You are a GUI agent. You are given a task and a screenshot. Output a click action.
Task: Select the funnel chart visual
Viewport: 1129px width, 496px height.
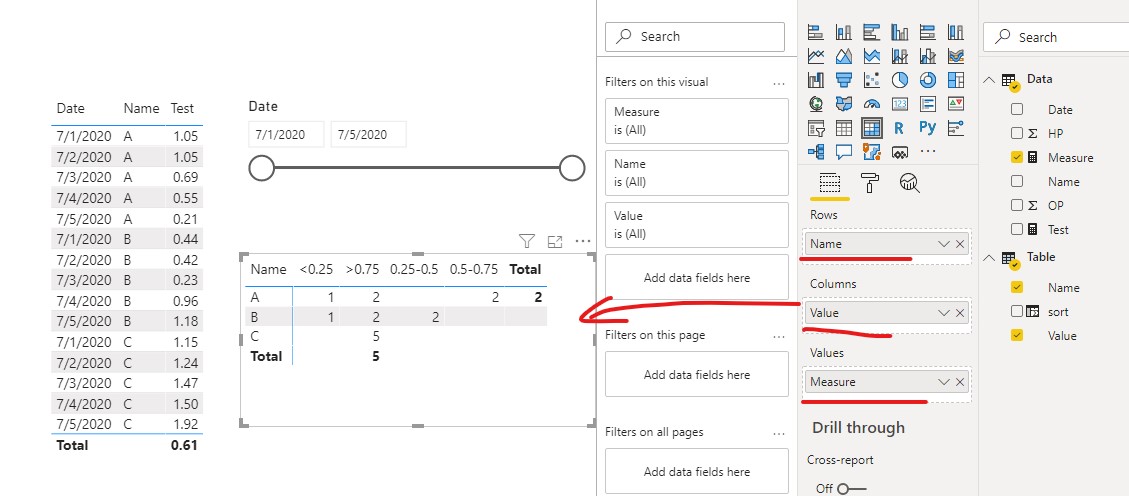pos(843,79)
